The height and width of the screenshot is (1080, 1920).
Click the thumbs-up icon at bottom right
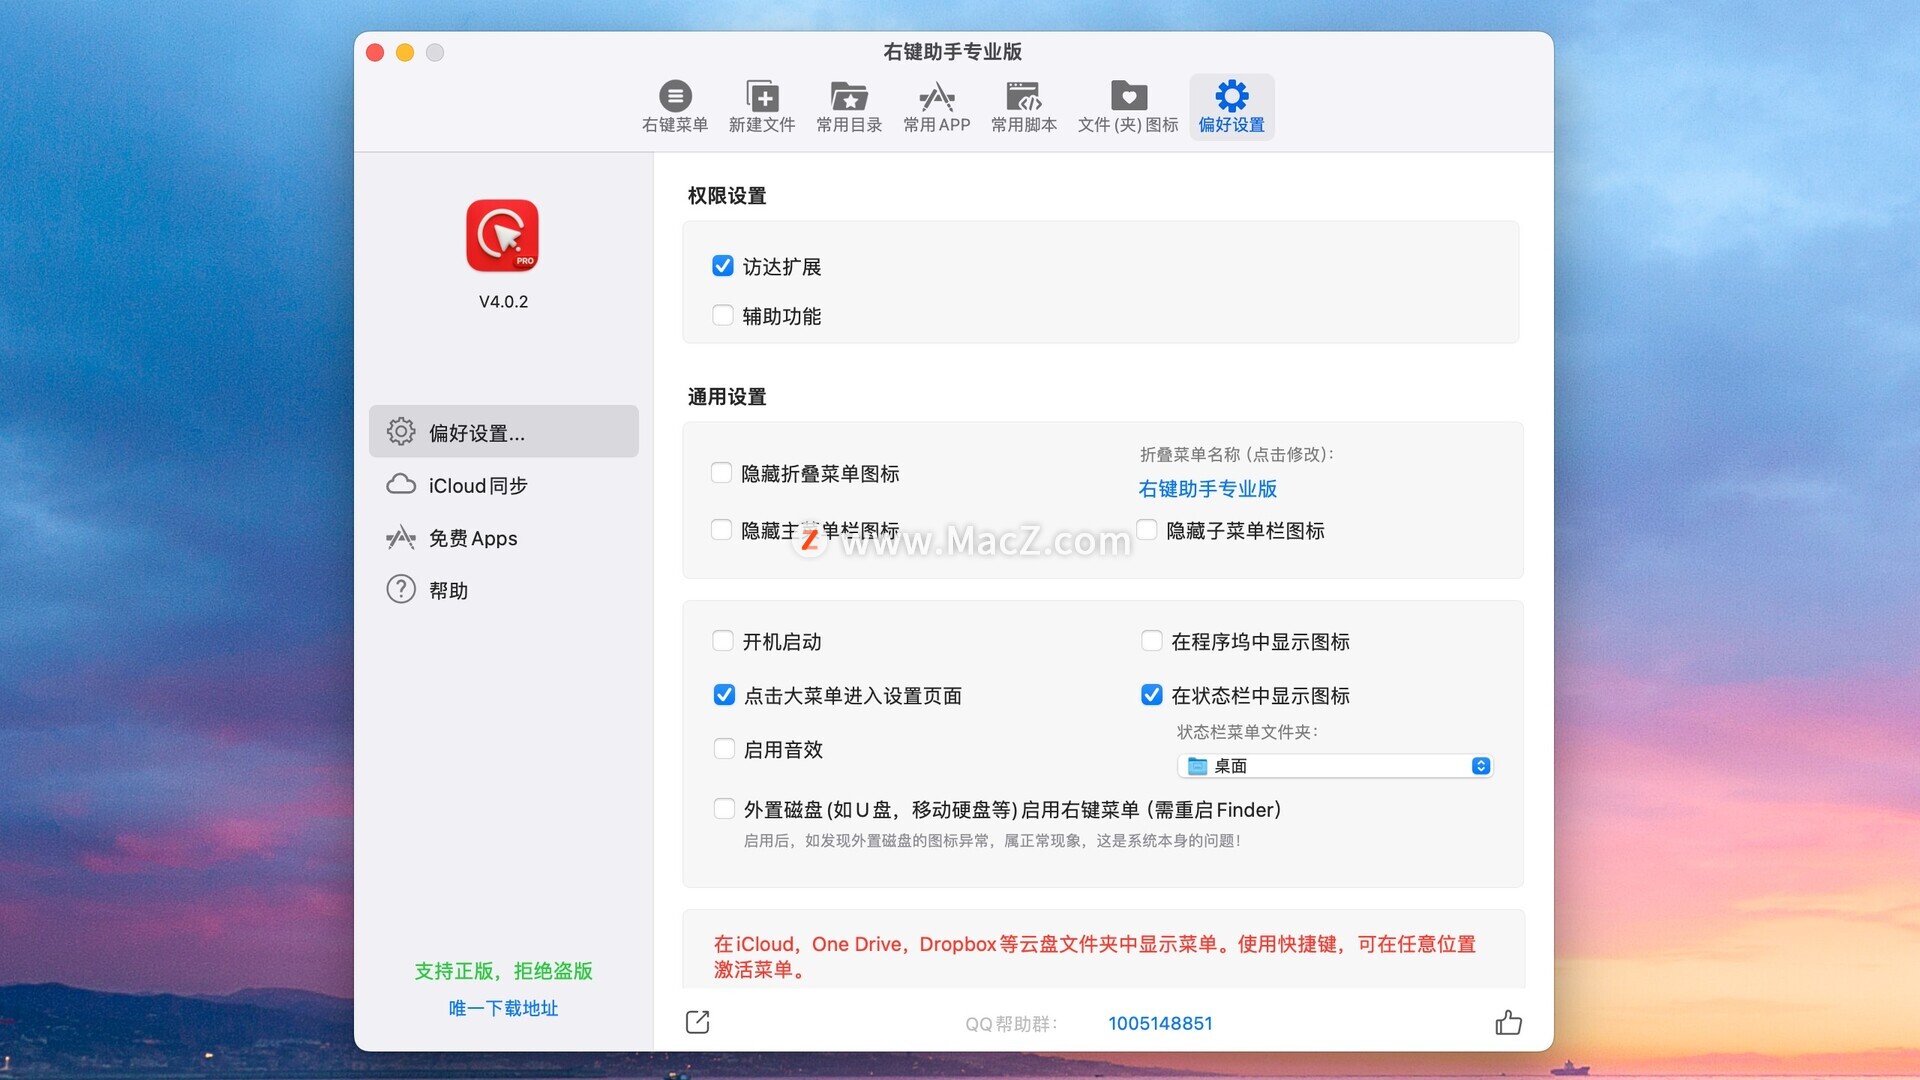coord(1508,1022)
